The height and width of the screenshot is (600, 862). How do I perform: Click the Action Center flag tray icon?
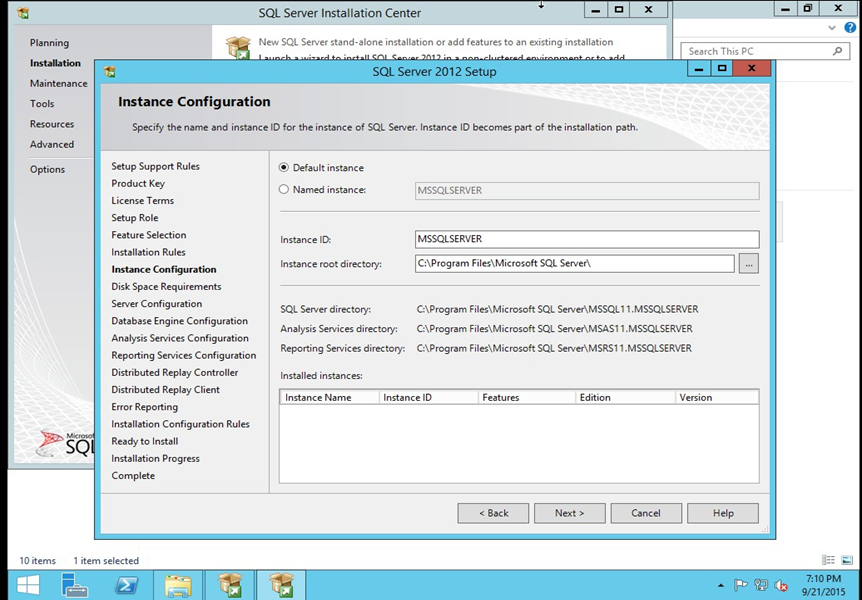(x=741, y=585)
